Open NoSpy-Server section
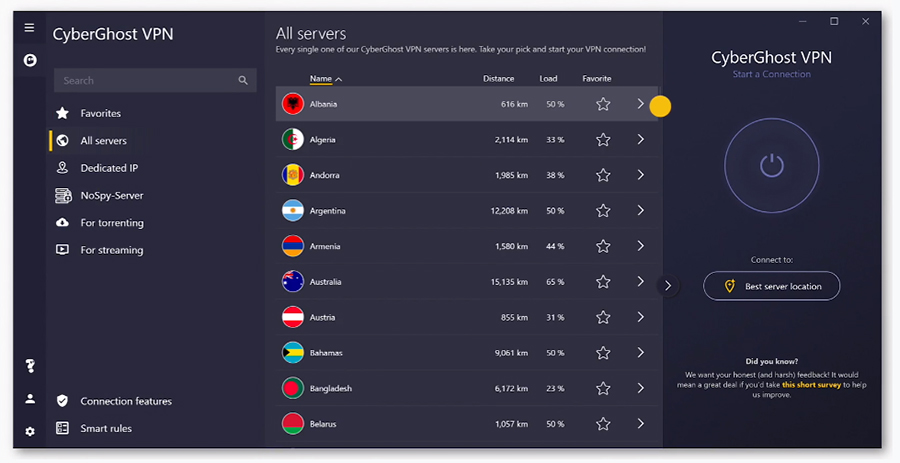This screenshot has width=900, height=463. [112, 196]
